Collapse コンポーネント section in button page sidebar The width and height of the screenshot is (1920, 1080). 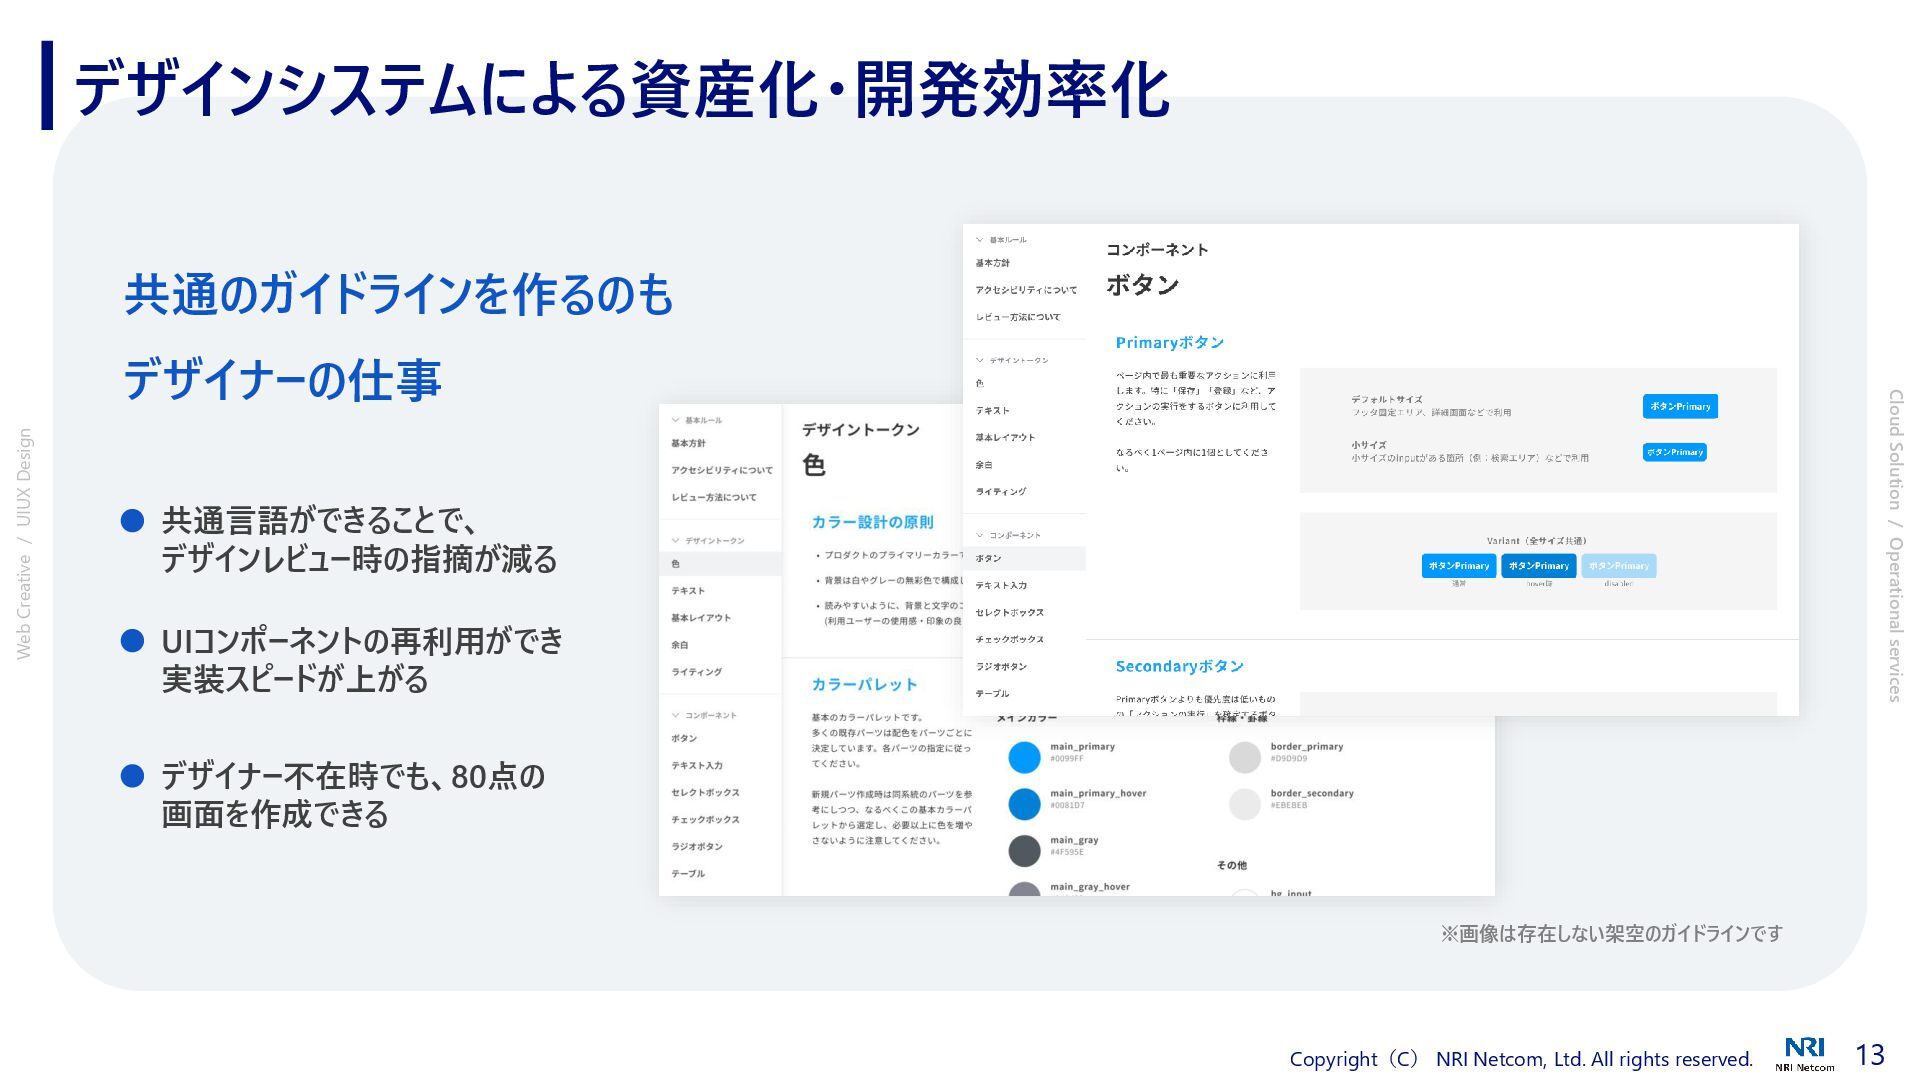click(x=980, y=535)
